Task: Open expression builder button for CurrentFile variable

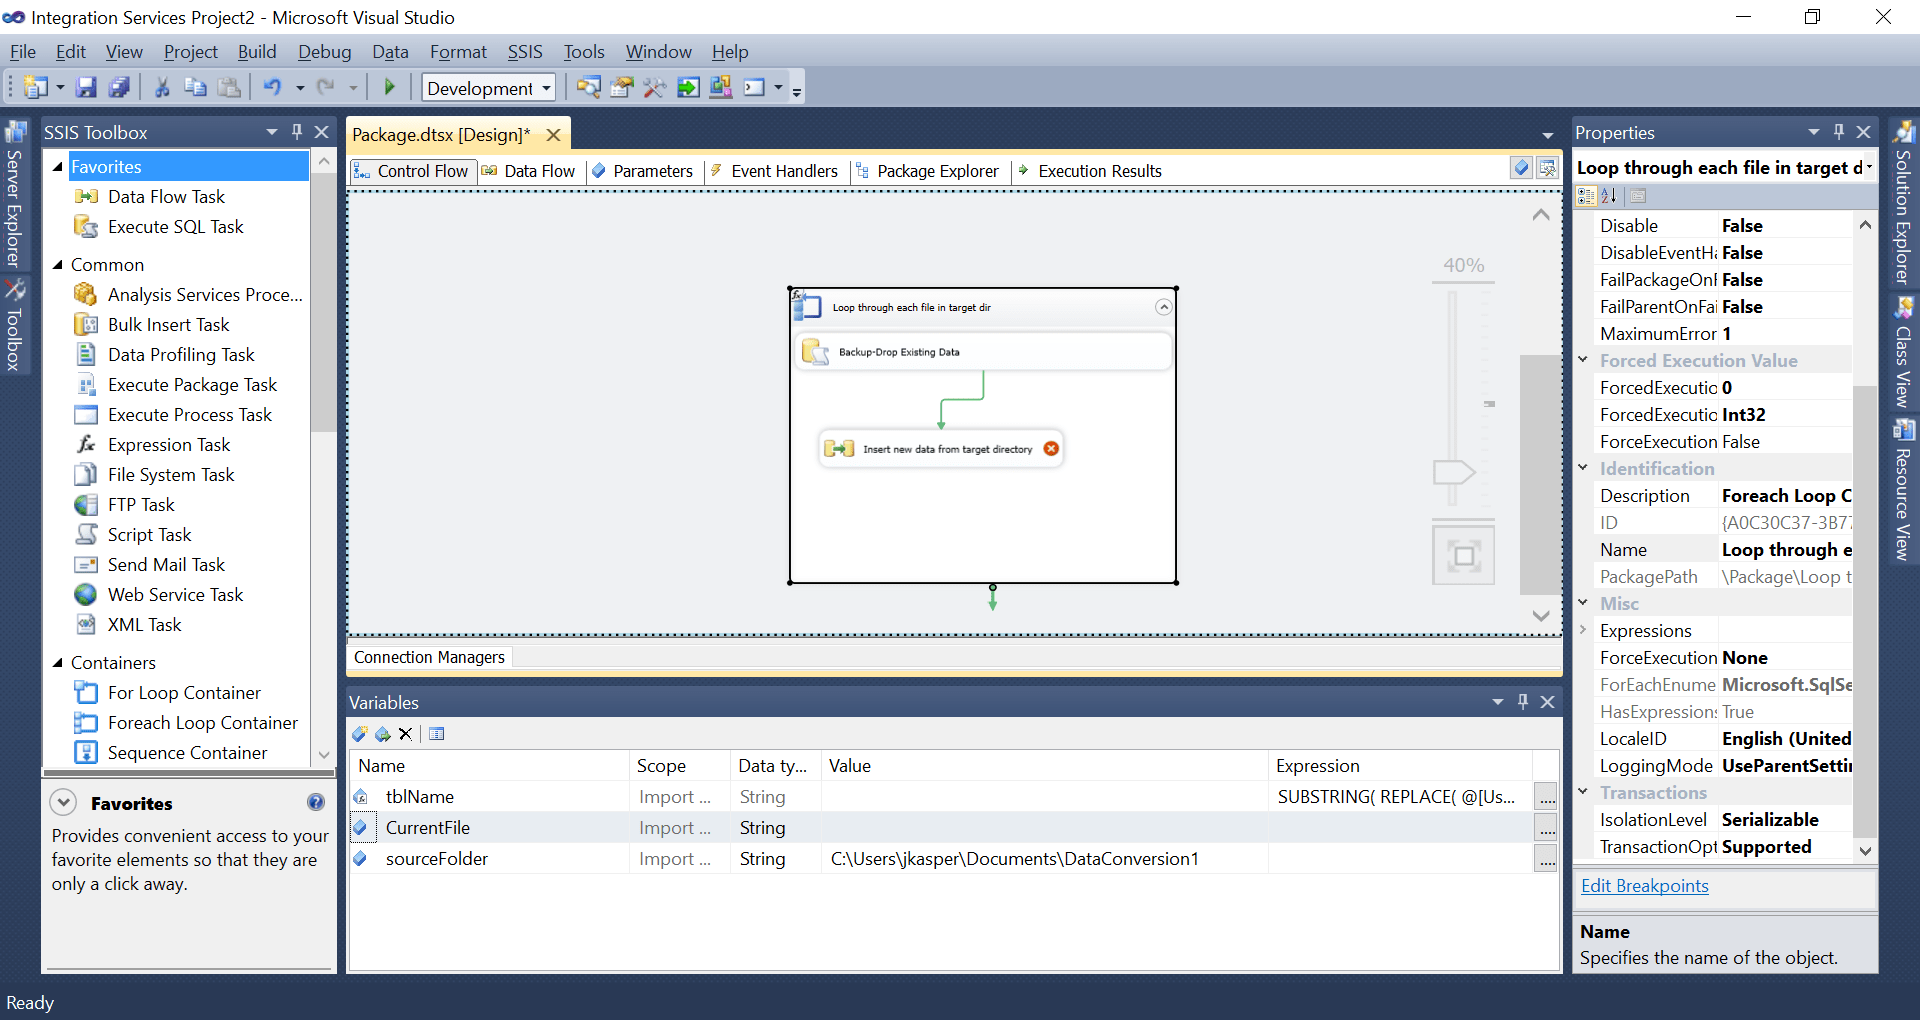Action: 1546,828
